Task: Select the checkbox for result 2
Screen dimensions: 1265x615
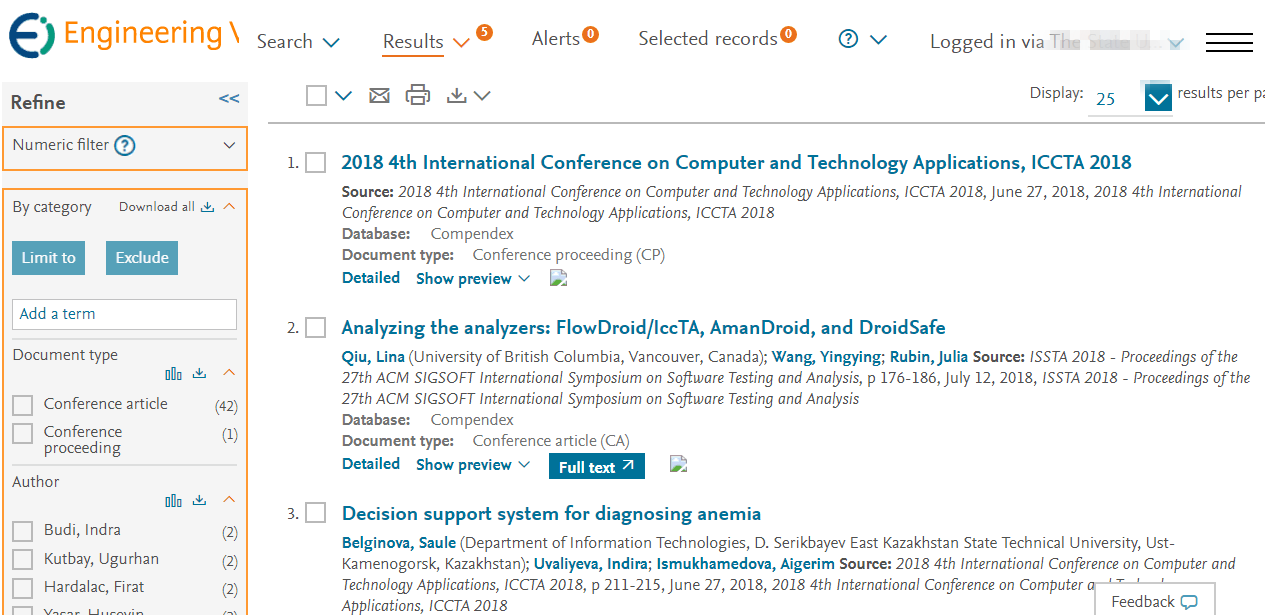Action: pyautogui.click(x=316, y=328)
